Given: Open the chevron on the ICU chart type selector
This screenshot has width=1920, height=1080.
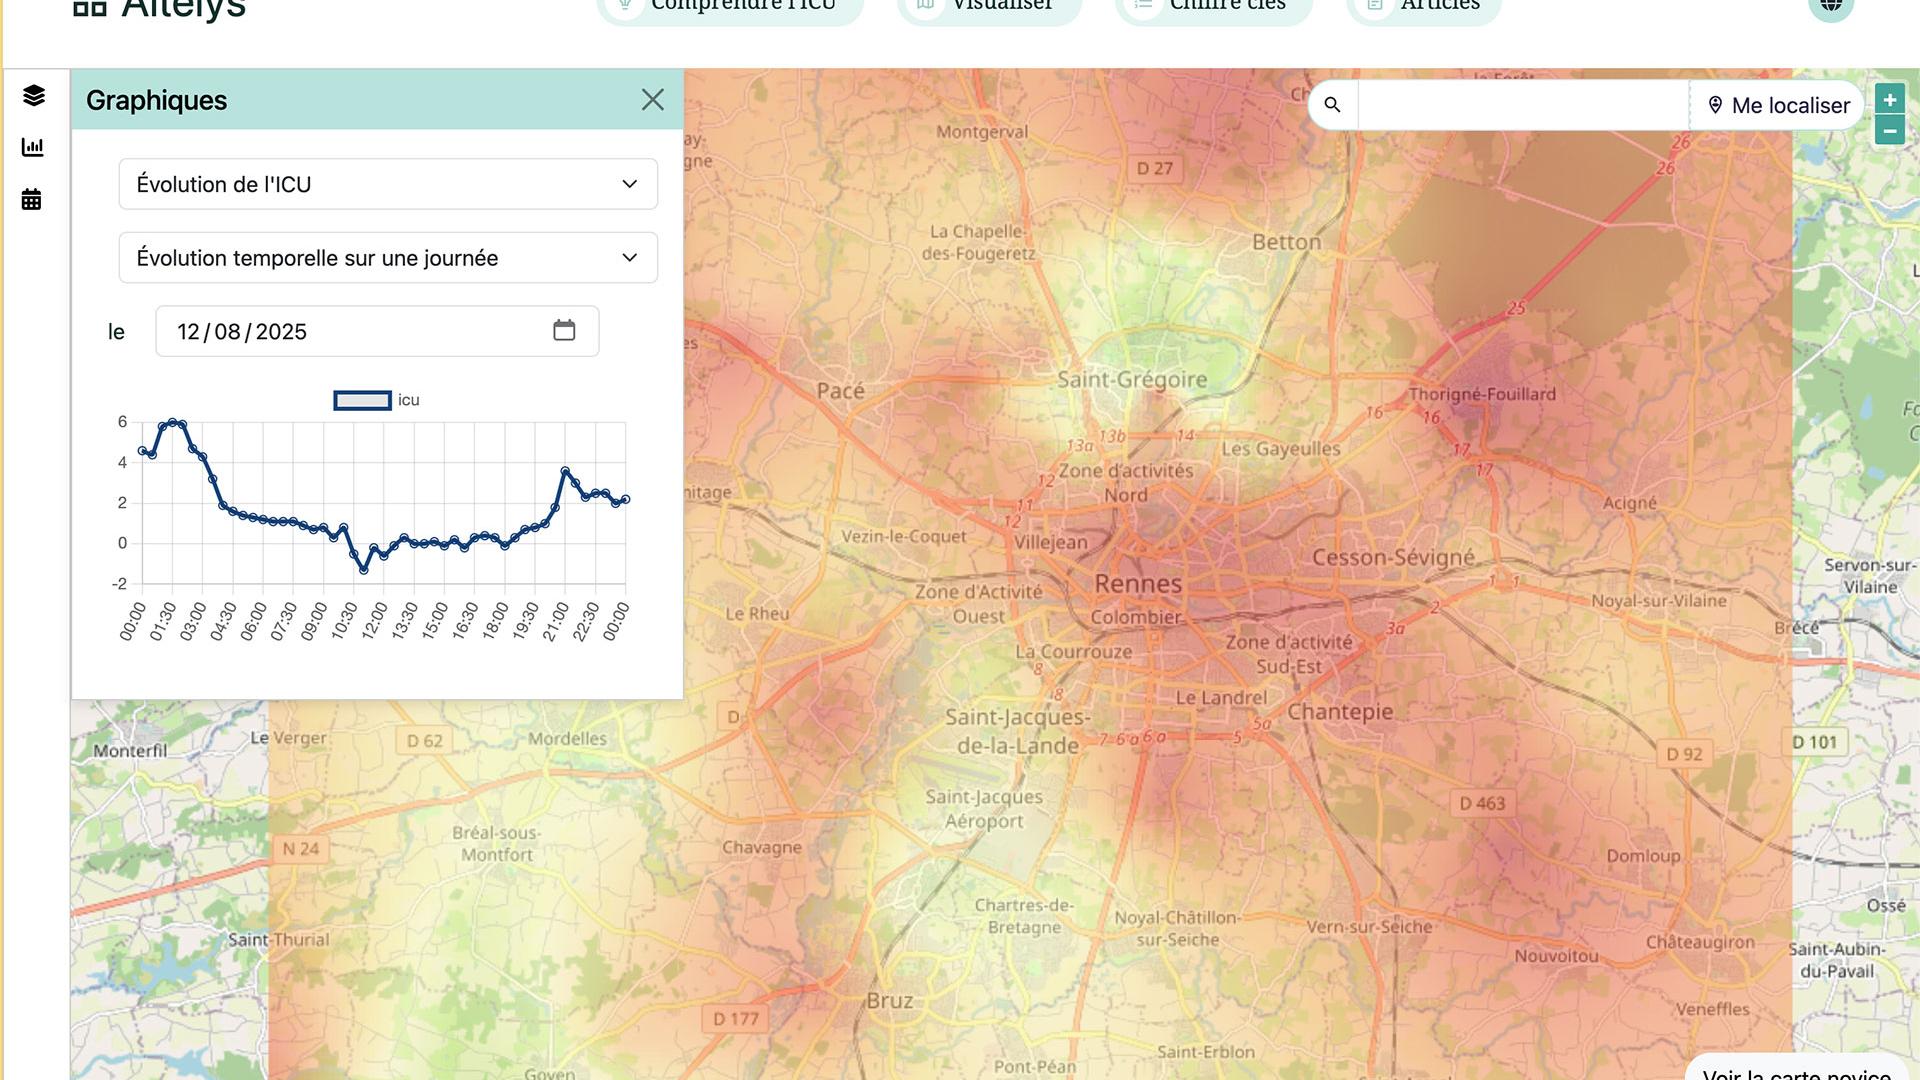Looking at the screenshot, I should coord(629,184).
